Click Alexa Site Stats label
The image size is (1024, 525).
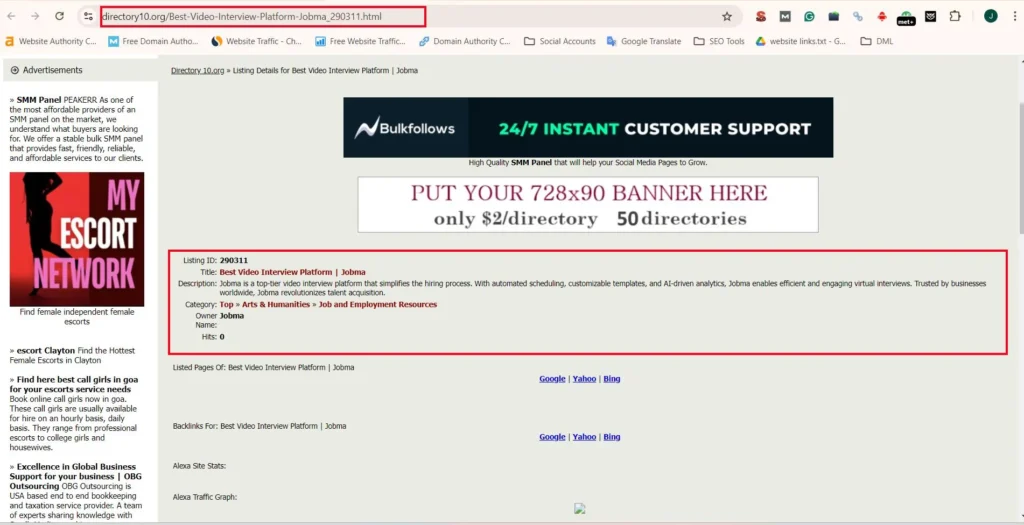(199, 466)
